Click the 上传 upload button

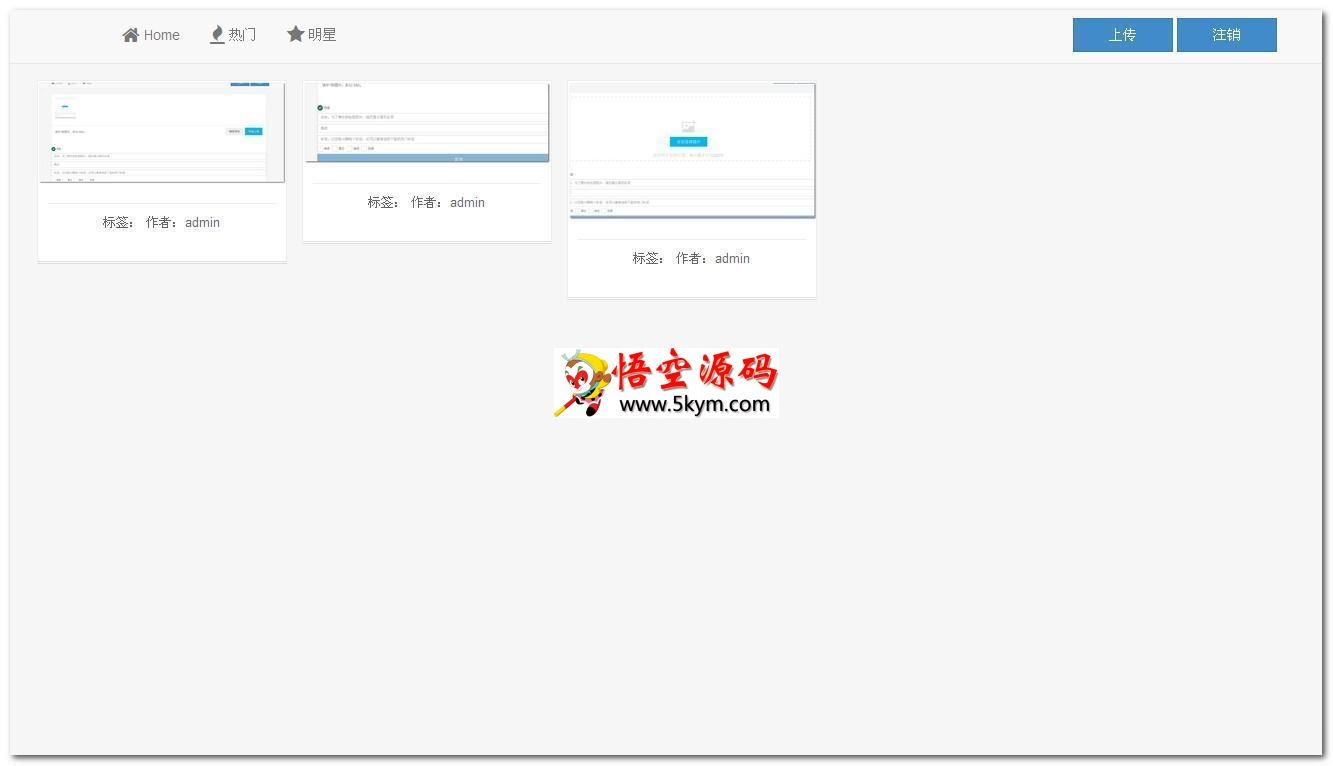[1122, 35]
